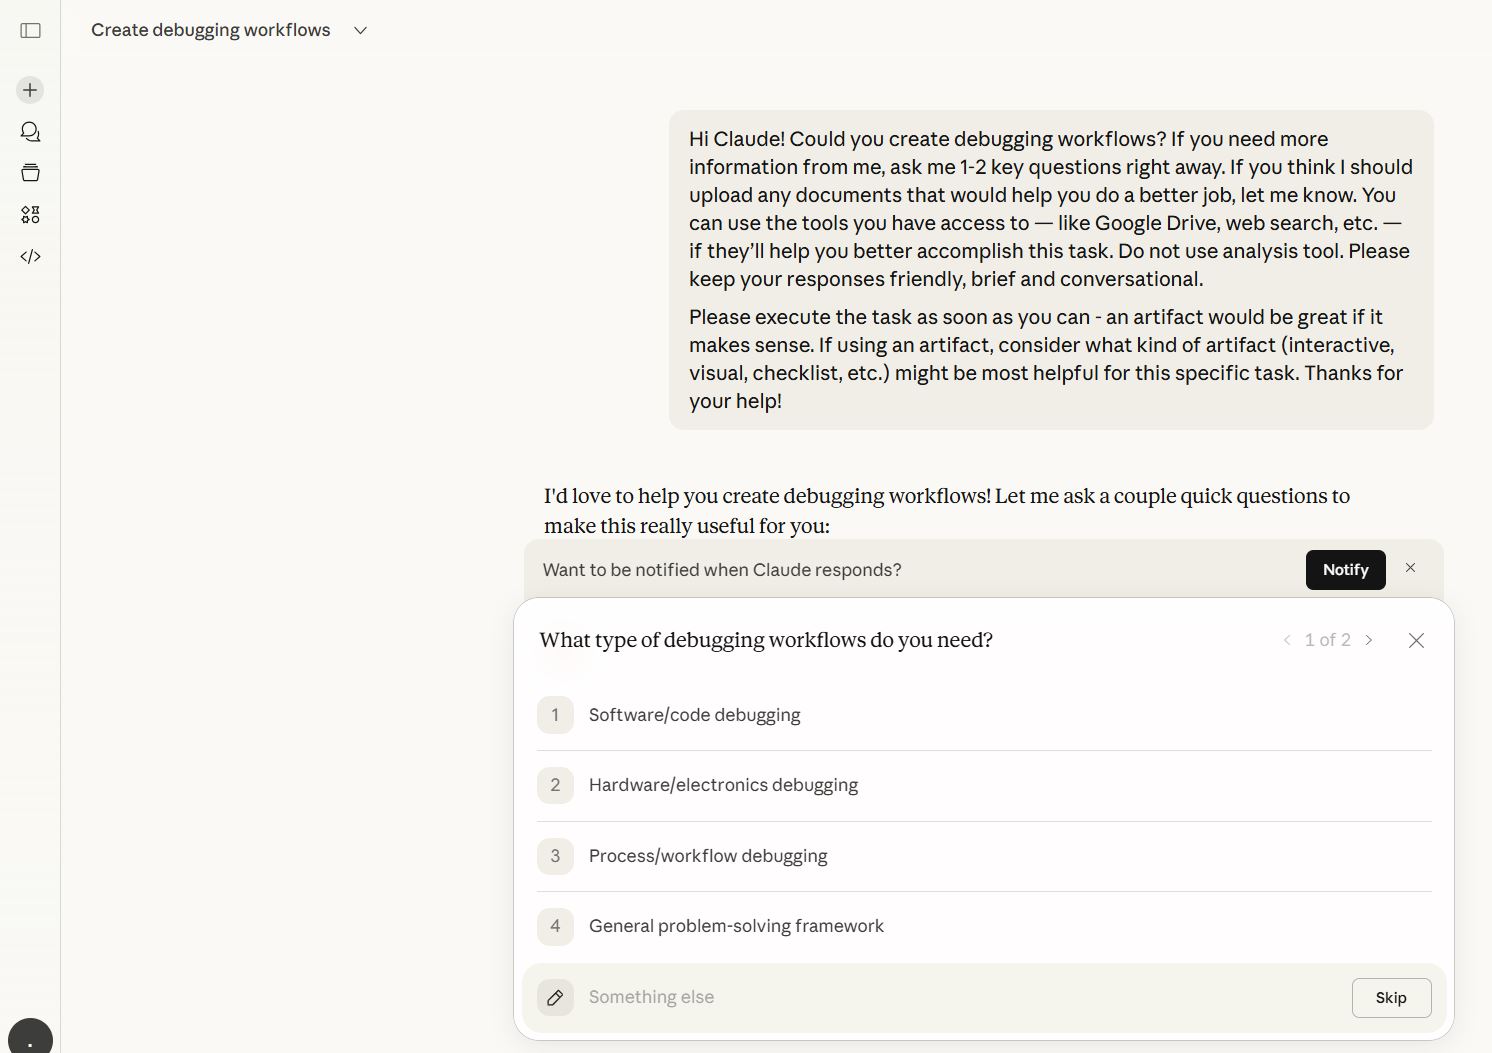Click the Notify button

(1345, 570)
